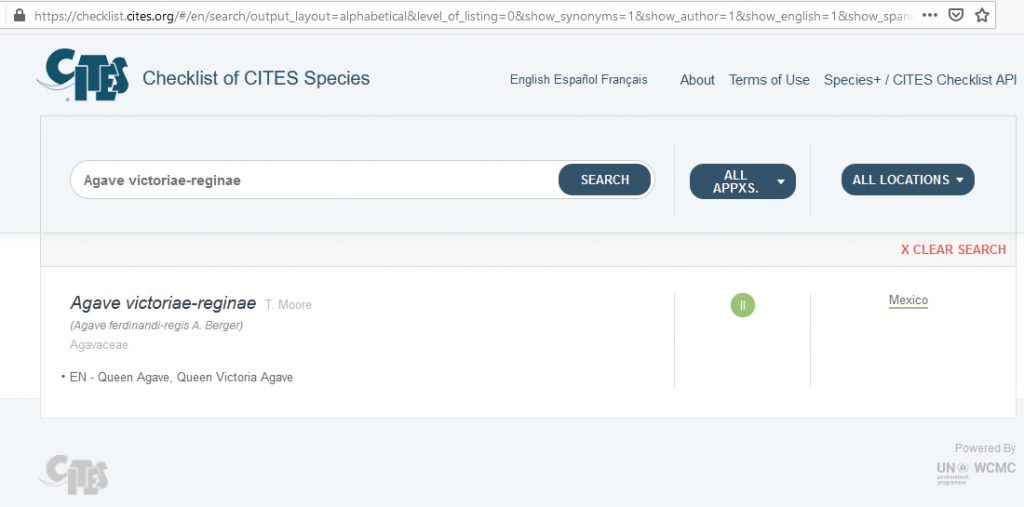This screenshot has height=507, width=1024.
Task: Click the Pocket save icon in the address bar
Action: tap(956, 14)
